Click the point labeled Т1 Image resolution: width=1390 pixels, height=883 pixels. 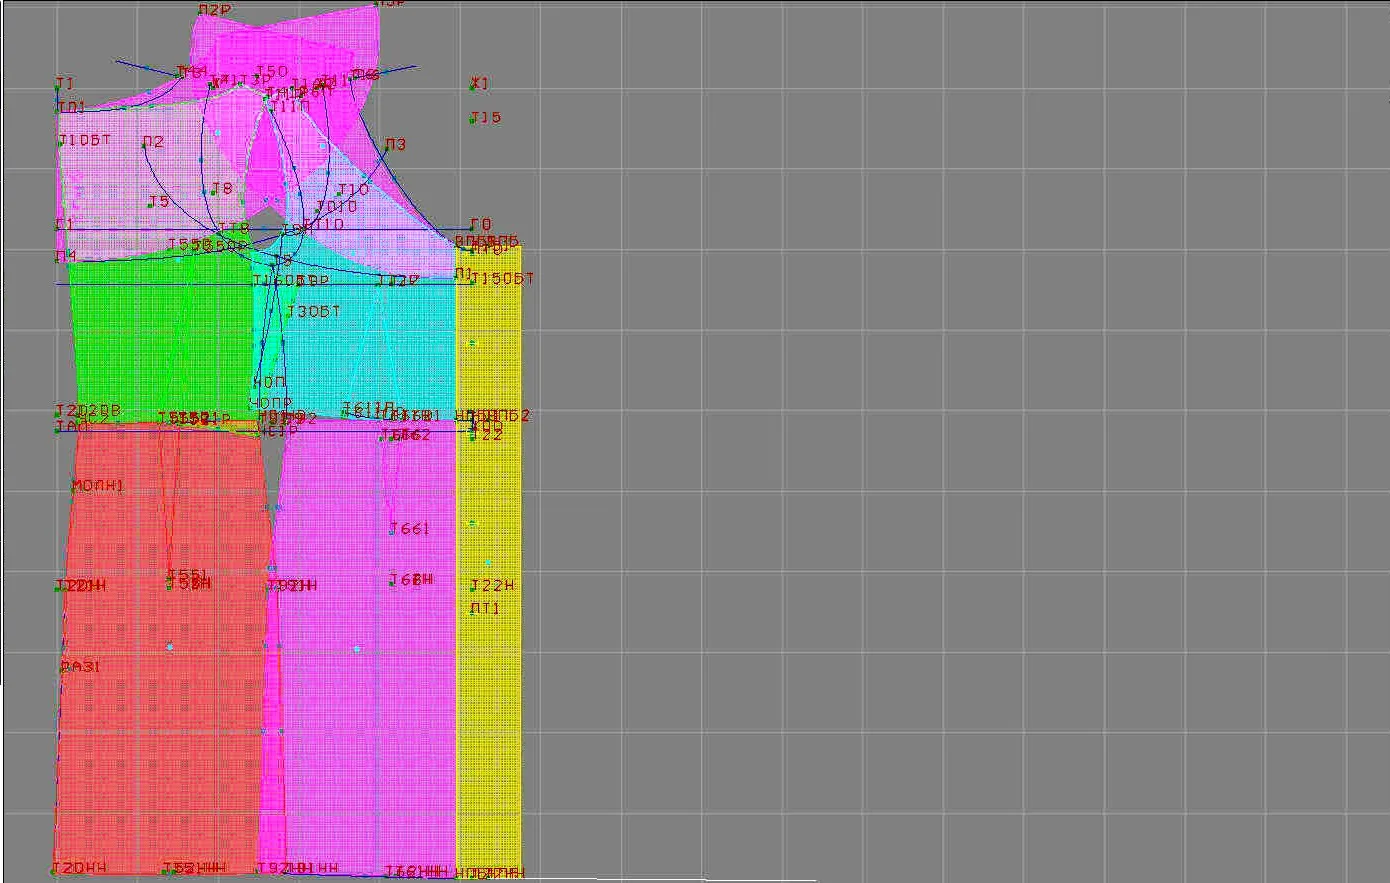click(x=65, y=84)
